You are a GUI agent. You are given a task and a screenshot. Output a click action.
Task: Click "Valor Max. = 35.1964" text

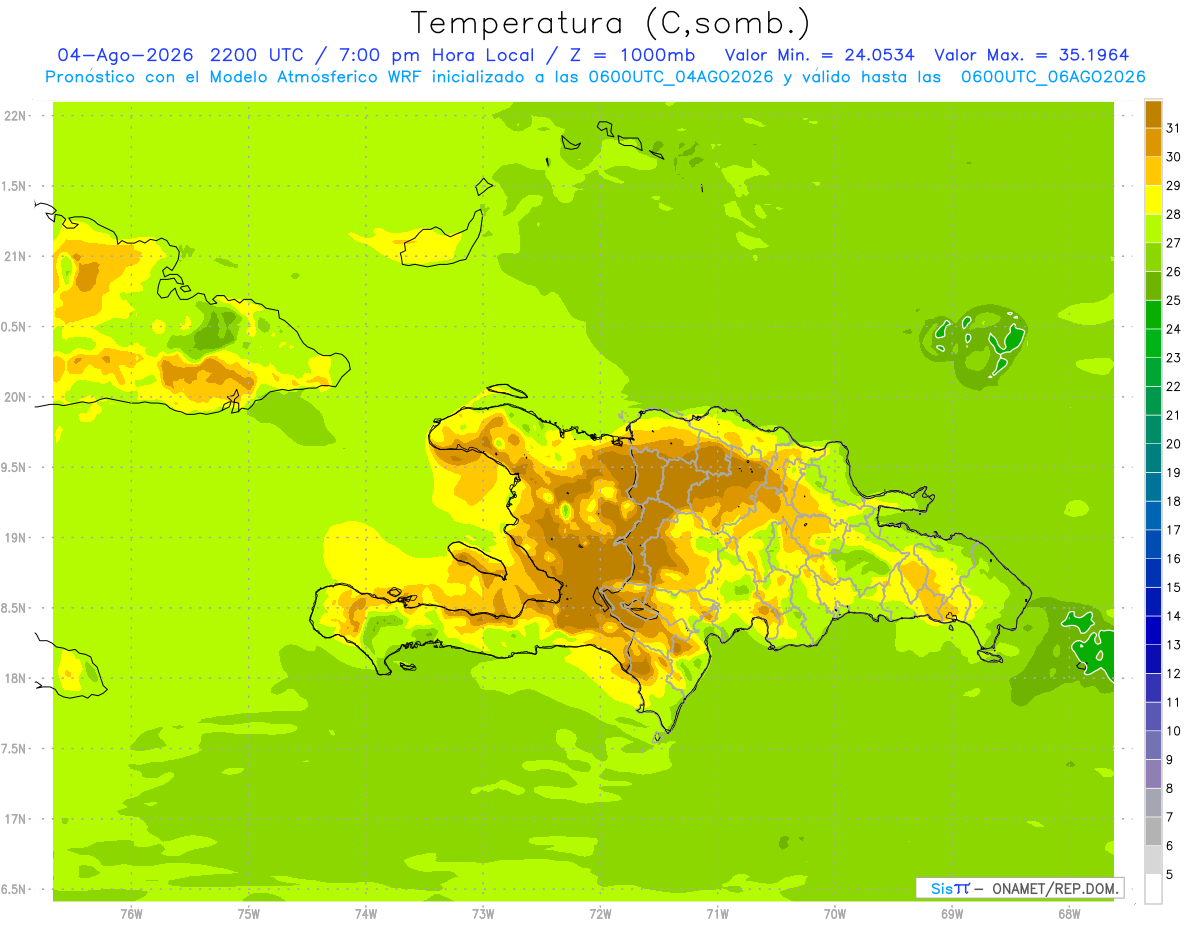coord(1032,55)
